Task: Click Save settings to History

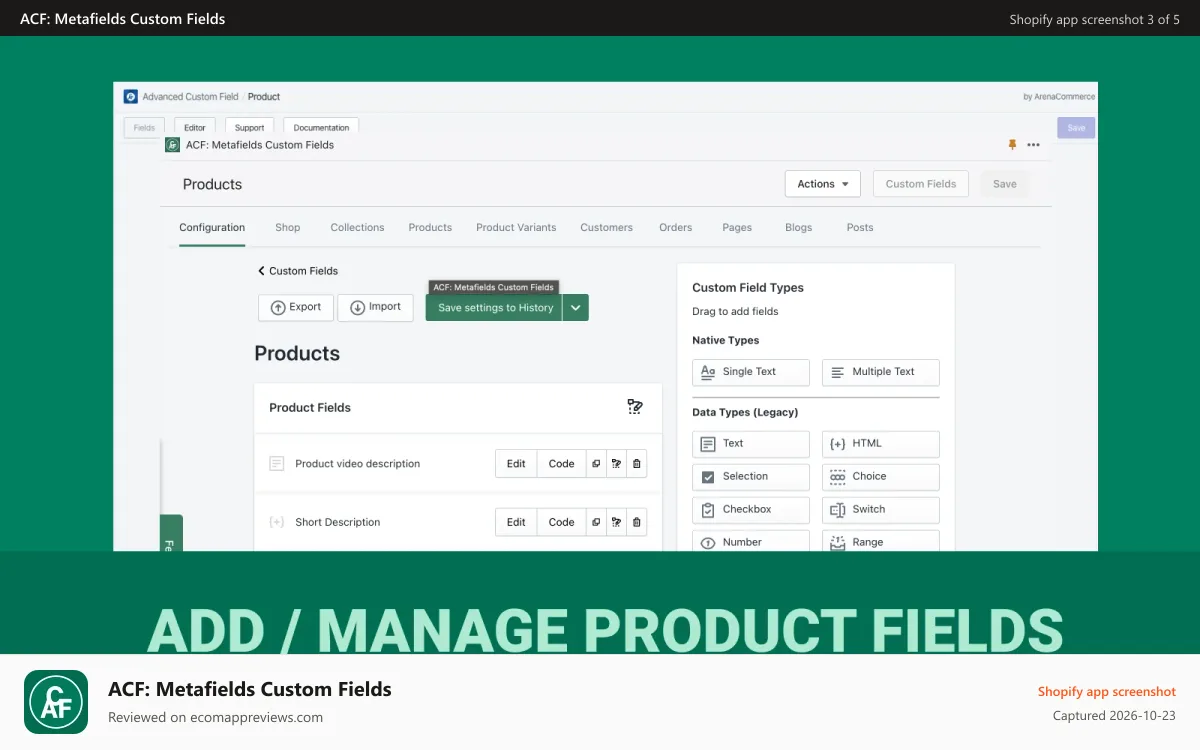Action: (494, 308)
